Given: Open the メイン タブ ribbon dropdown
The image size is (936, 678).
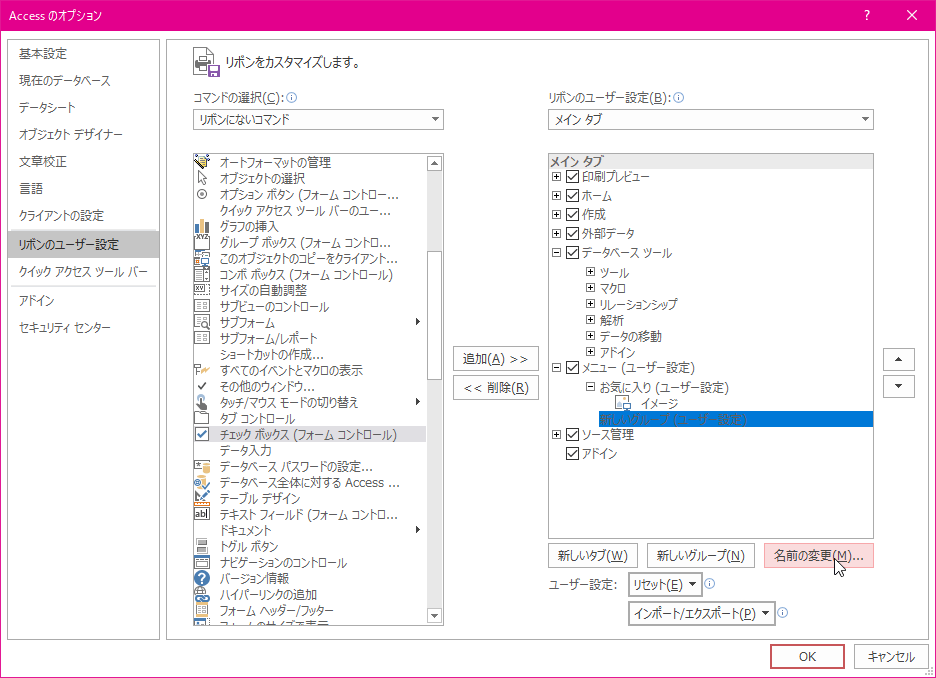Looking at the screenshot, I should (x=710, y=119).
